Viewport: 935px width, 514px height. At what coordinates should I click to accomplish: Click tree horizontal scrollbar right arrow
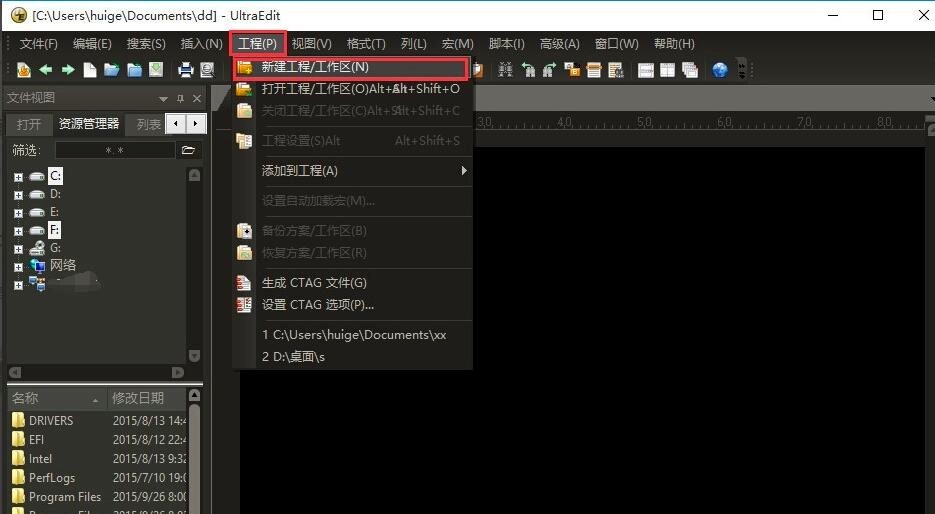pyautogui.click(x=178, y=372)
